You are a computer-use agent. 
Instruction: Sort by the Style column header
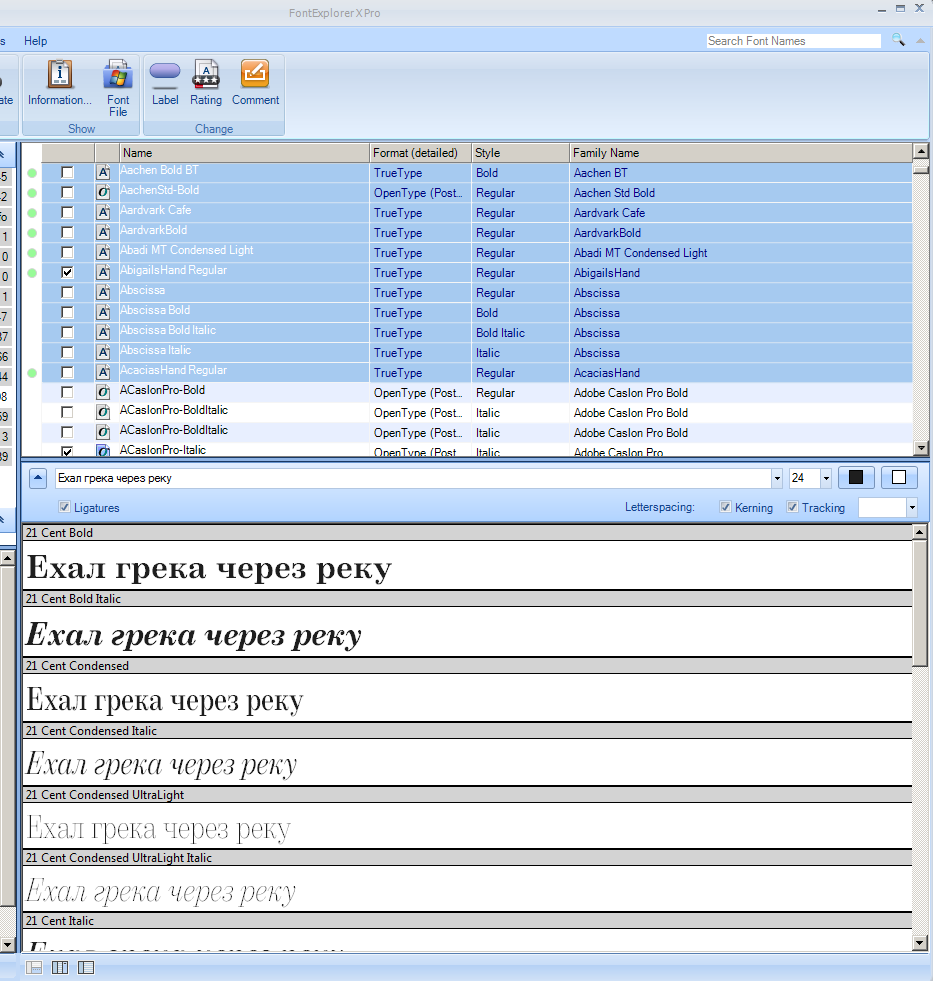tap(520, 153)
